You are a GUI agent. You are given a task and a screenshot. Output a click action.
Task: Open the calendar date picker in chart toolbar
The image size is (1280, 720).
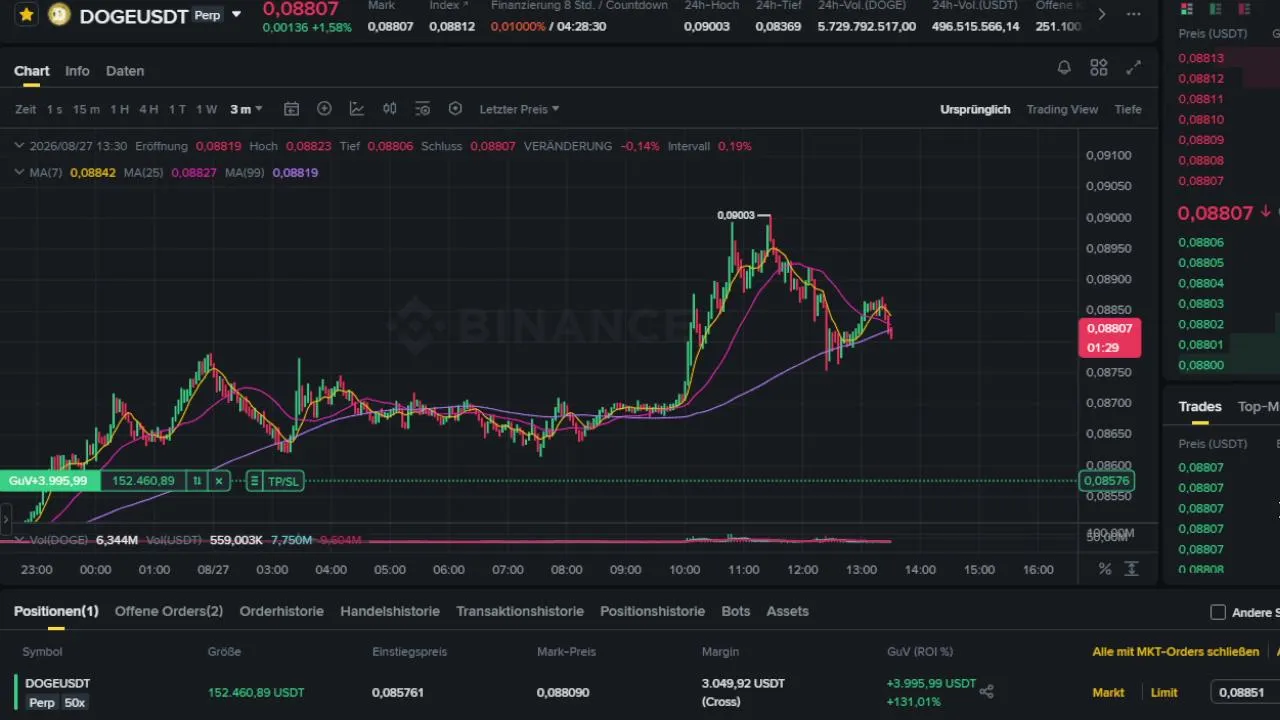pyautogui.click(x=291, y=109)
